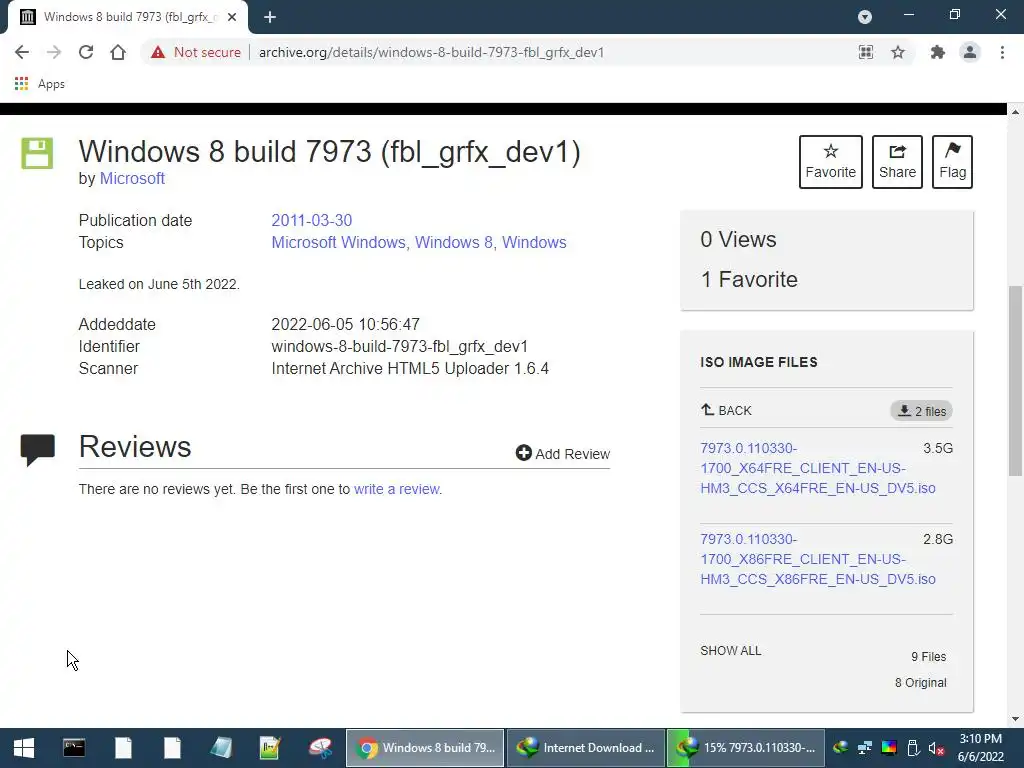Open the 2011-03-30 publication date link

point(312,220)
